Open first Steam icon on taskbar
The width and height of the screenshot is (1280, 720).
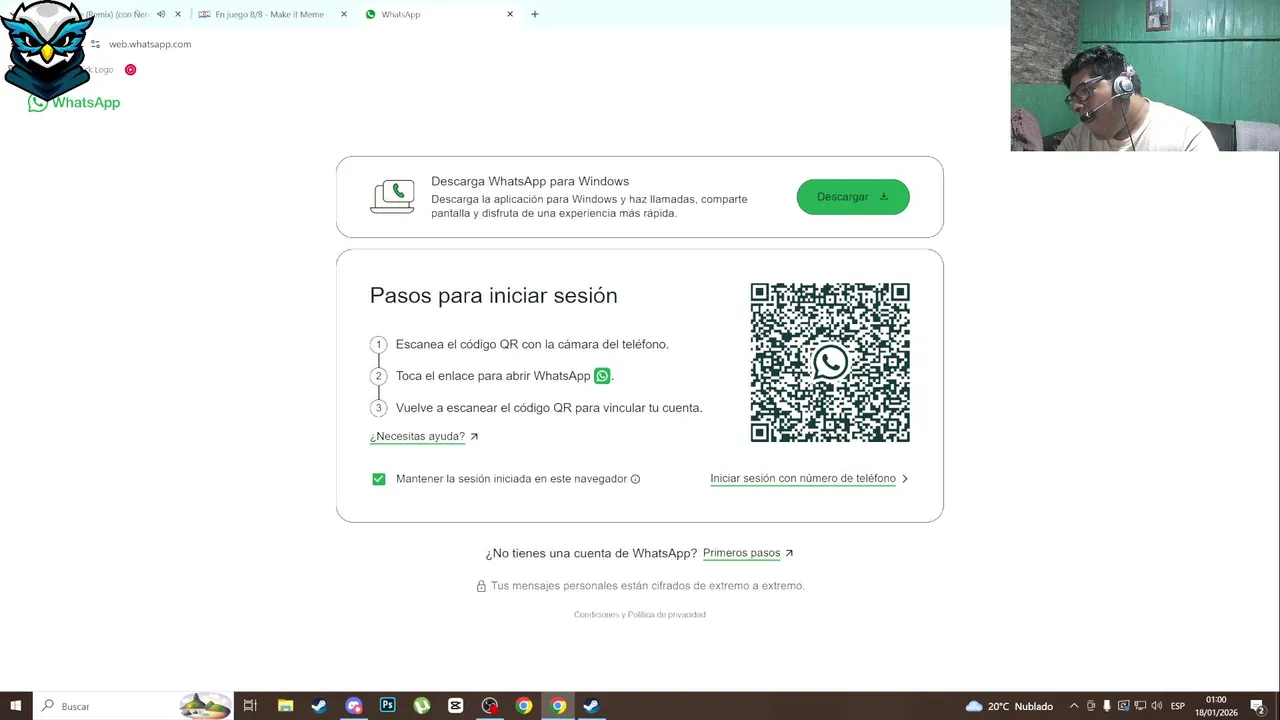[319, 706]
